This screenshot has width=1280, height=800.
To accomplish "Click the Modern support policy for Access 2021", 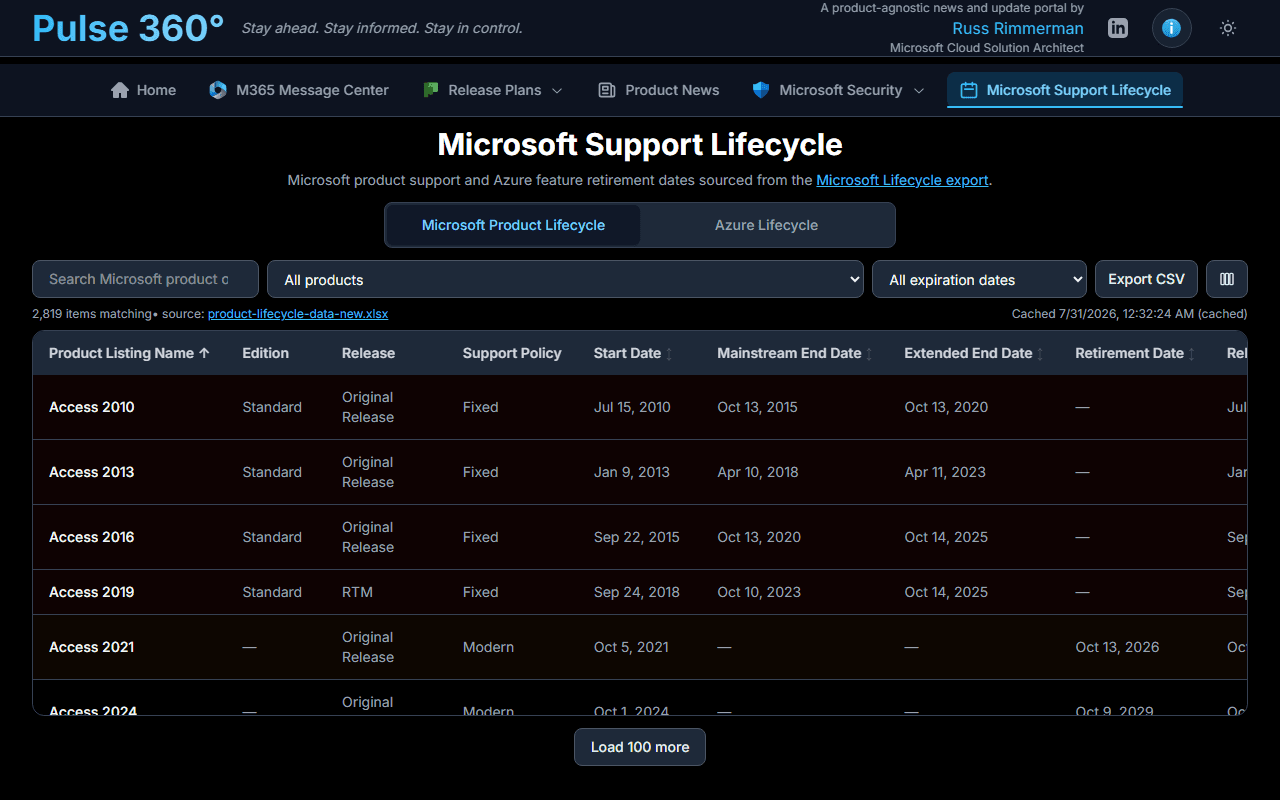I will click(488, 647).
